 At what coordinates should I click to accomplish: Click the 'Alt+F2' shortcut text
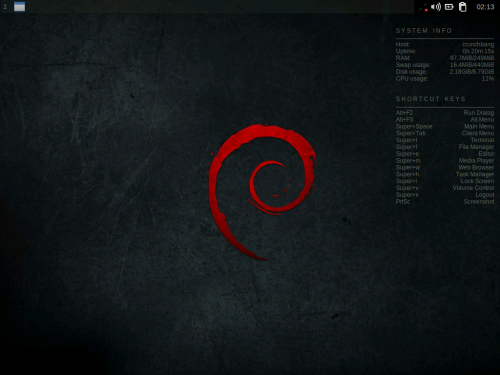[404, 113]
